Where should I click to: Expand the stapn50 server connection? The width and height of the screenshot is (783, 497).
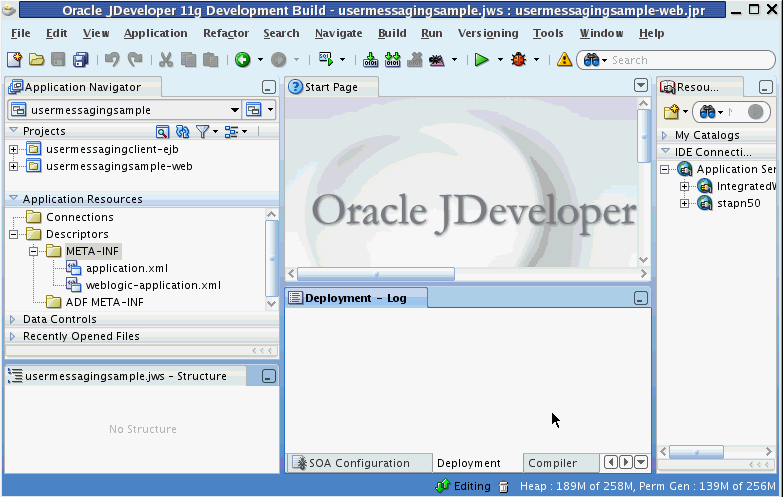pos(685,203)
